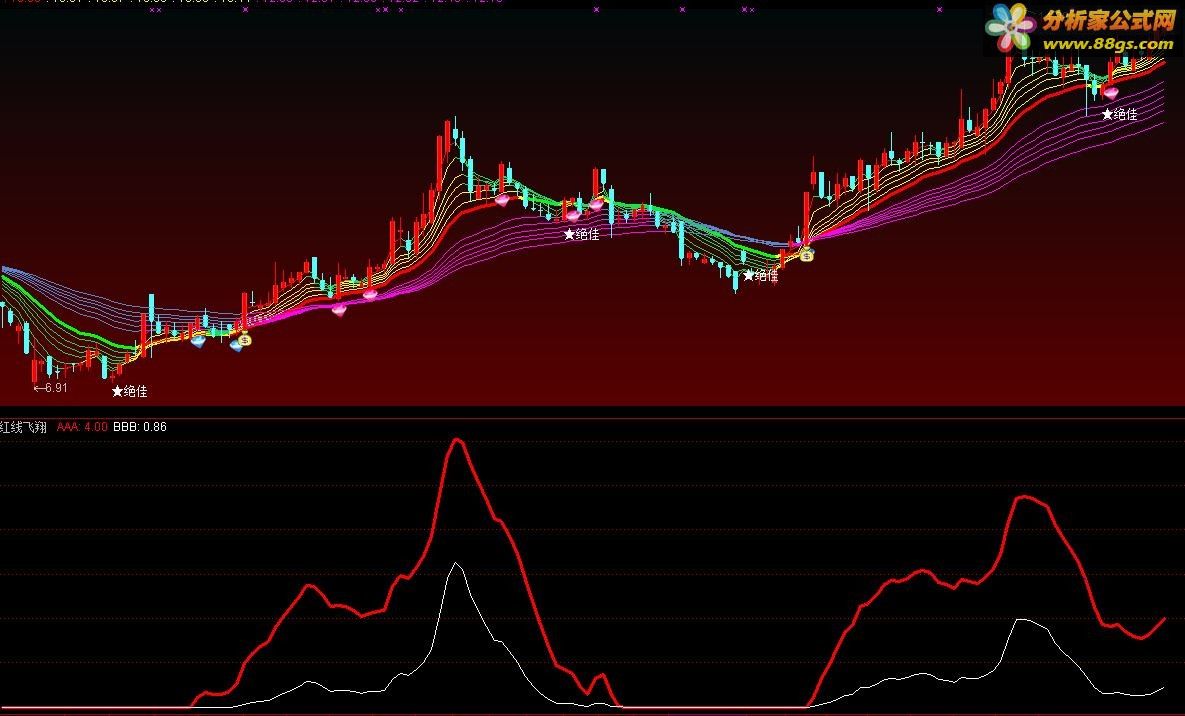Click the highest peak of the thick red AAA curve
The image size is (1185, 716).
456,439
